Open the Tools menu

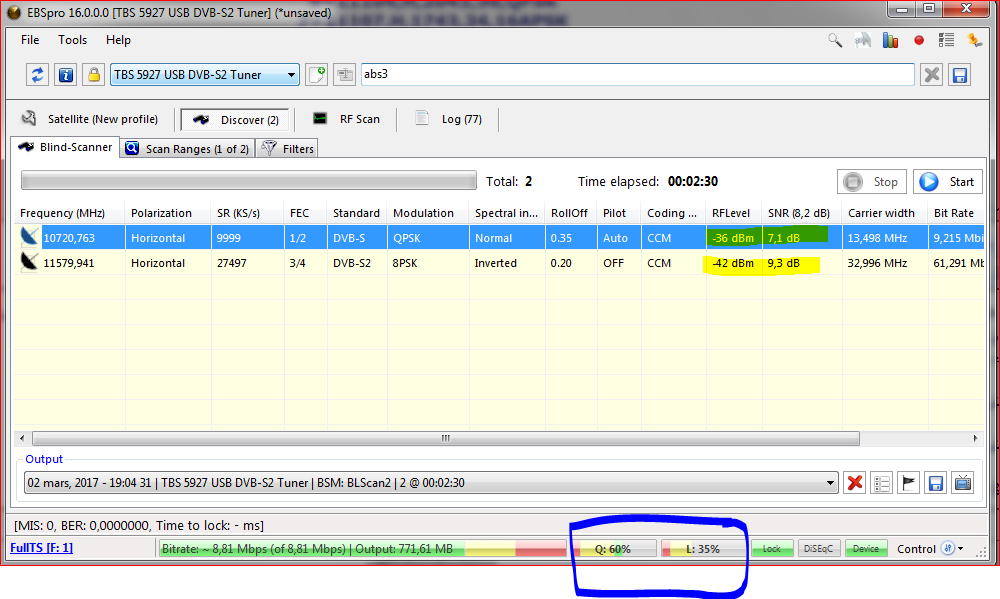coord(73,40)
